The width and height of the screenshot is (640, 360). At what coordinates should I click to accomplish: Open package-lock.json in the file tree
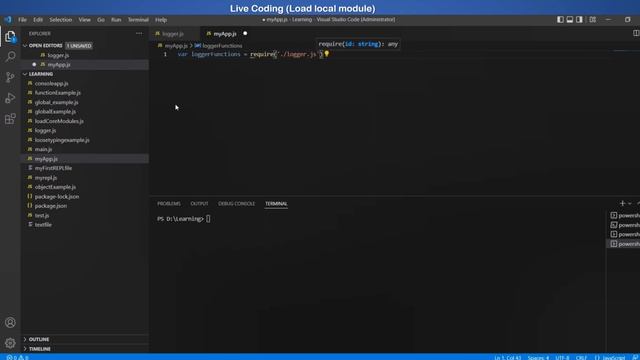pos(57,196)
